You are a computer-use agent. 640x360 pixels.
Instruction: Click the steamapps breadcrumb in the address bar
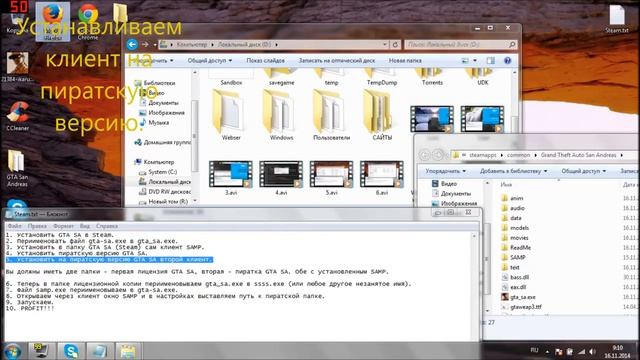click(482, 155)
